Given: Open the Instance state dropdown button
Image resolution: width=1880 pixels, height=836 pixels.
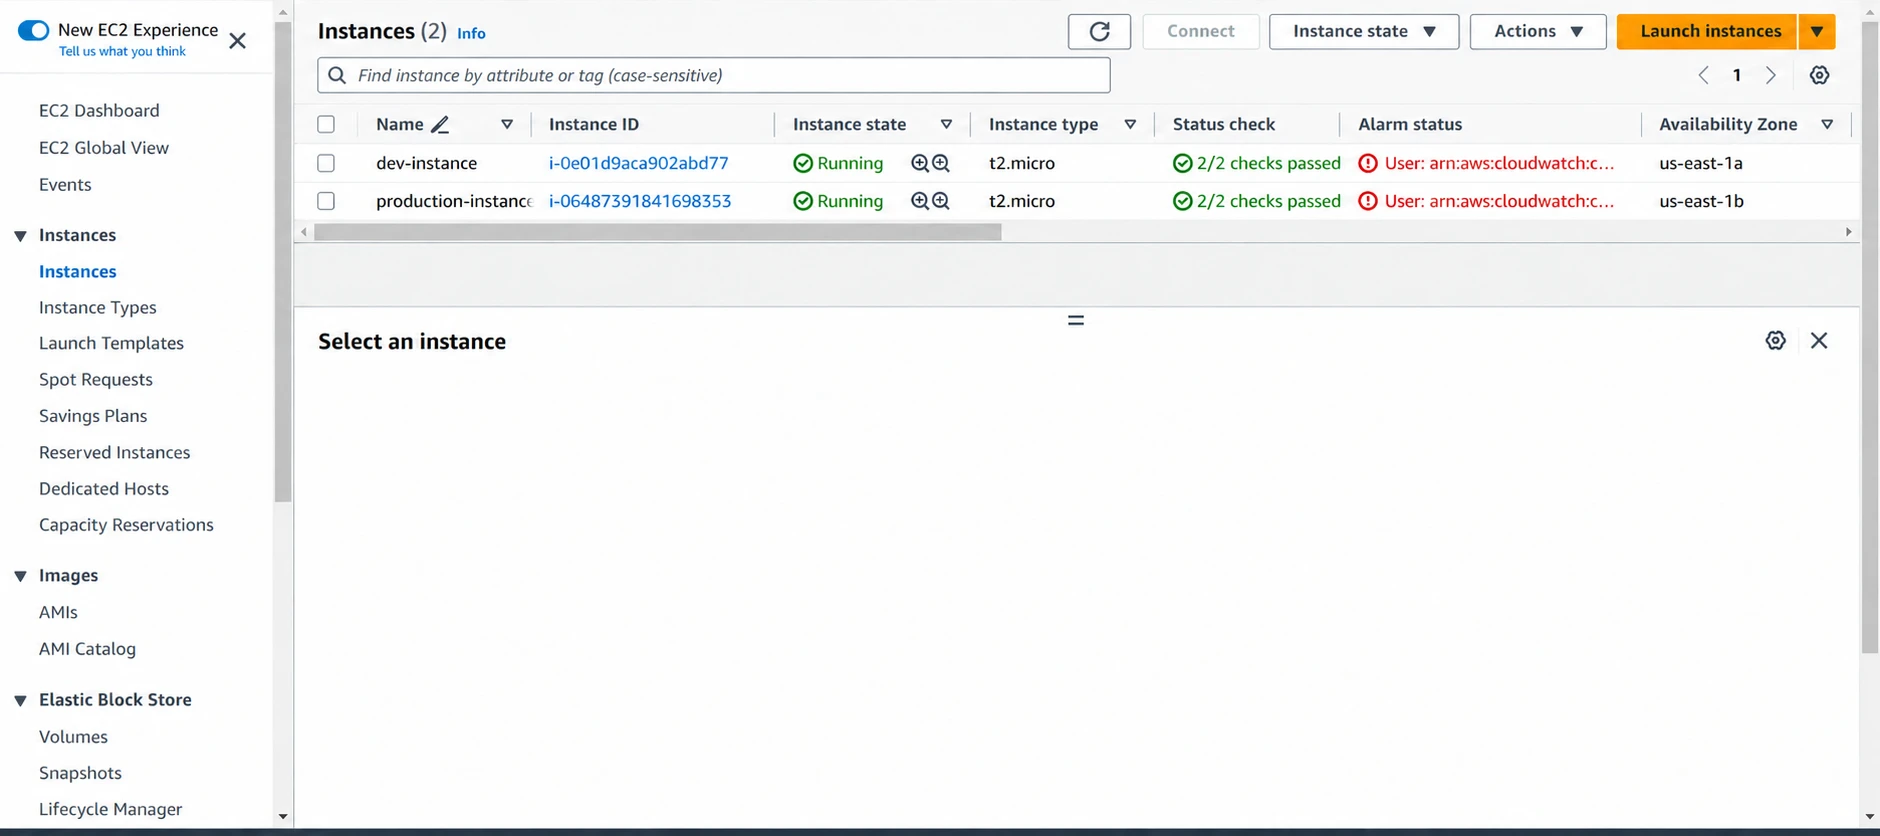Looking at the screenshot, I should [1364, 31].
